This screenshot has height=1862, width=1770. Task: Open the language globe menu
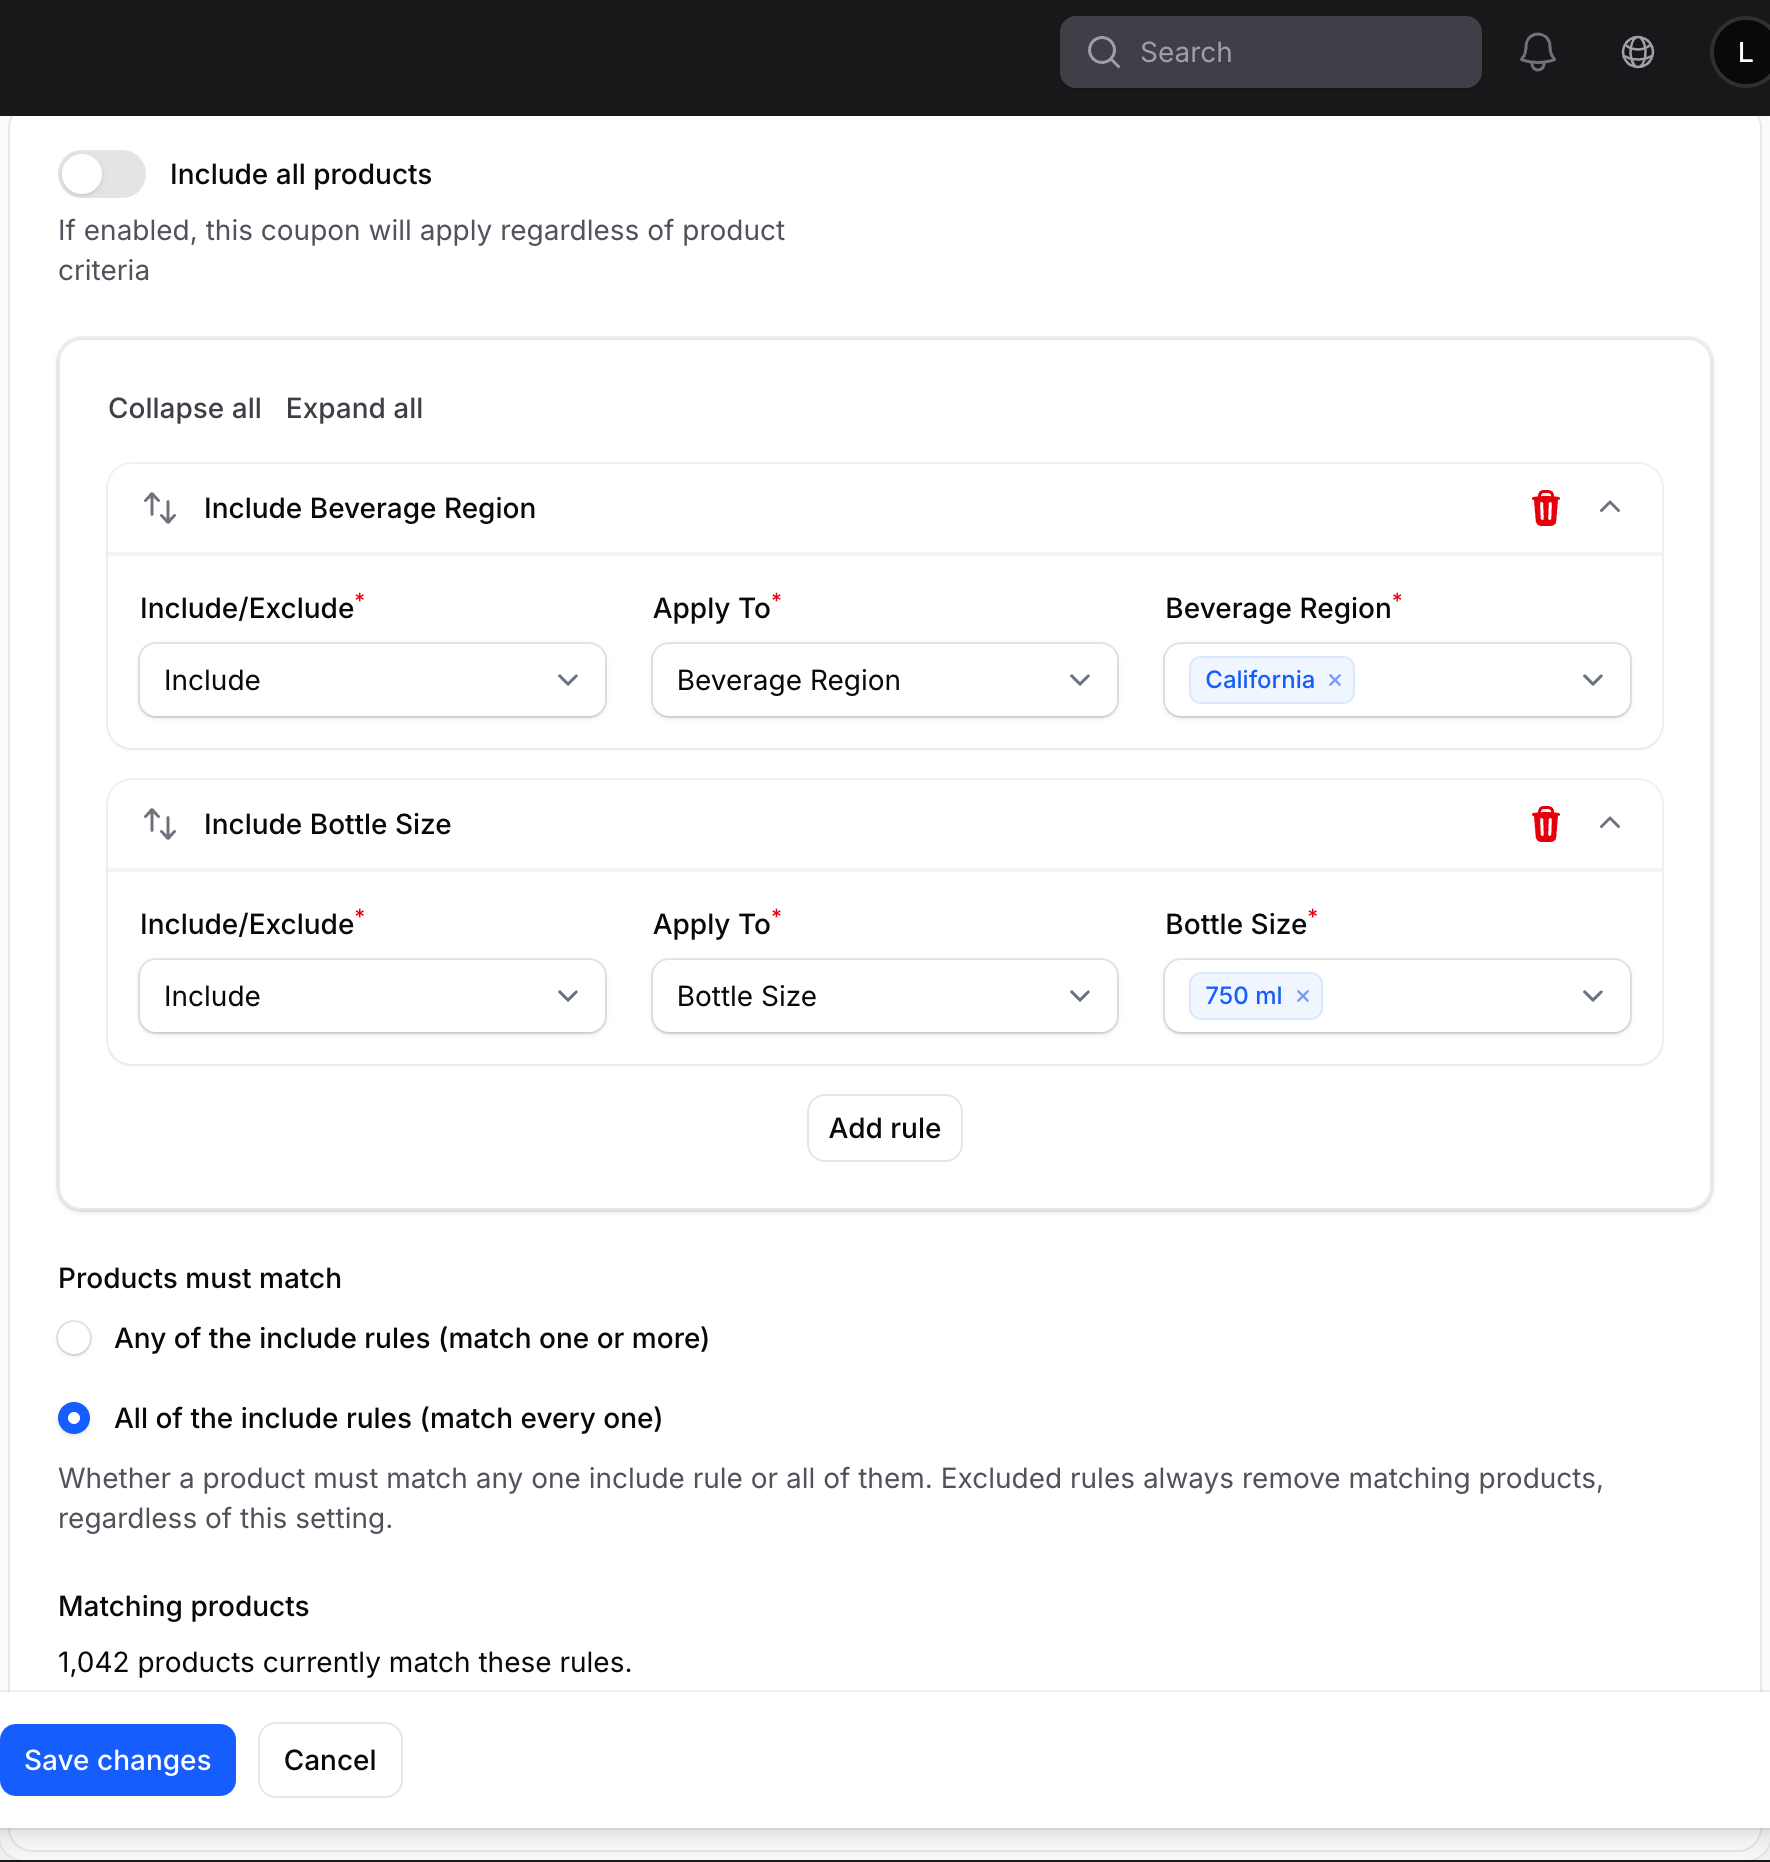tap(1637, 52)
